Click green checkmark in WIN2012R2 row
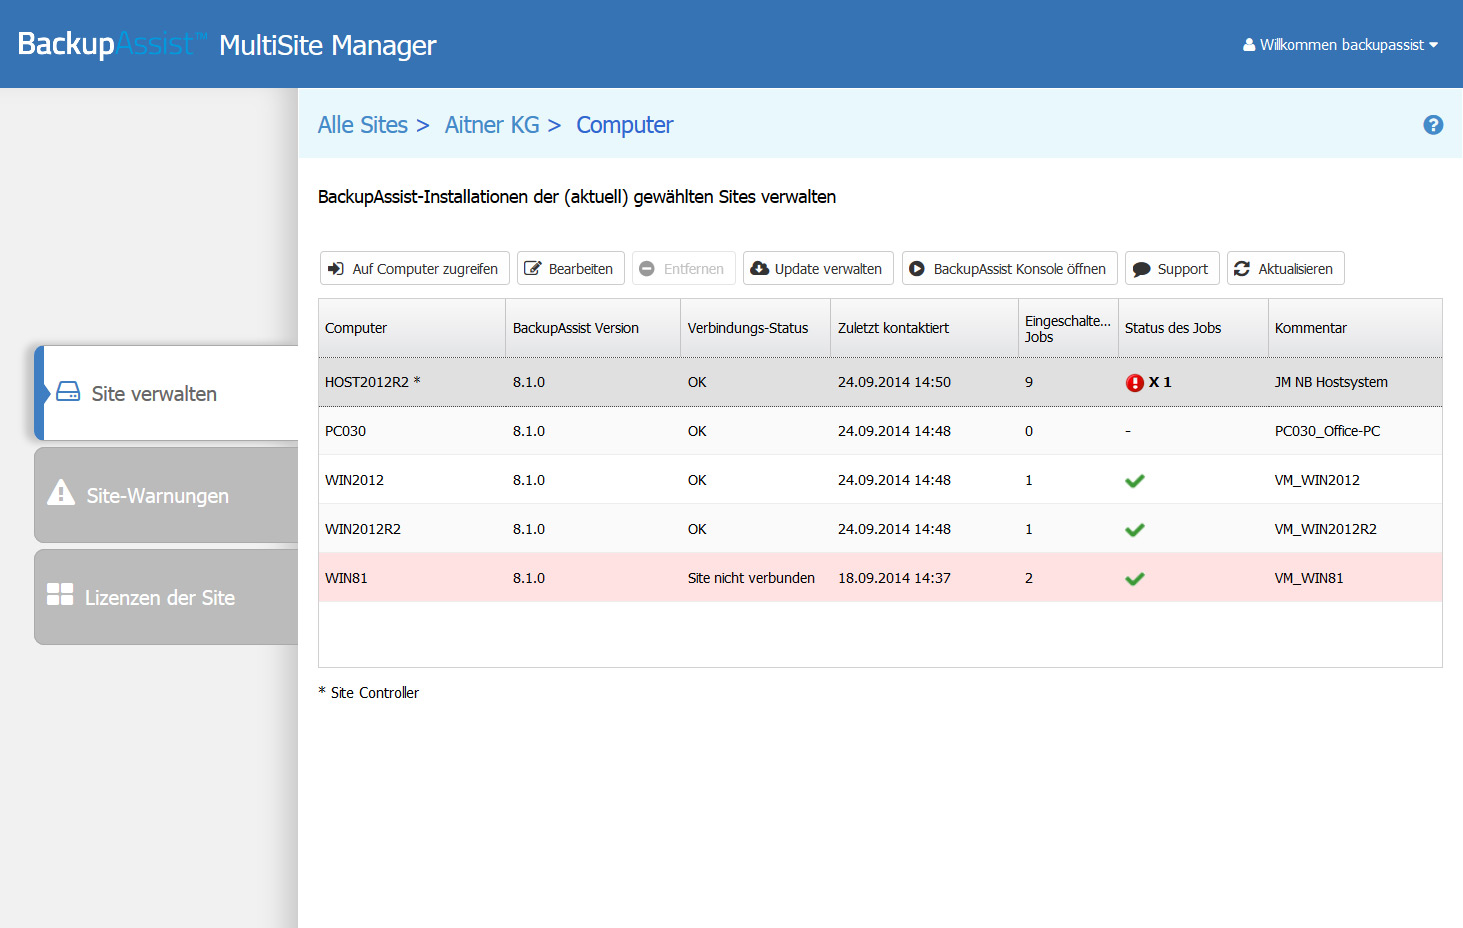Viewport: 1463px width, 928px height. [x=1134, y=530]
